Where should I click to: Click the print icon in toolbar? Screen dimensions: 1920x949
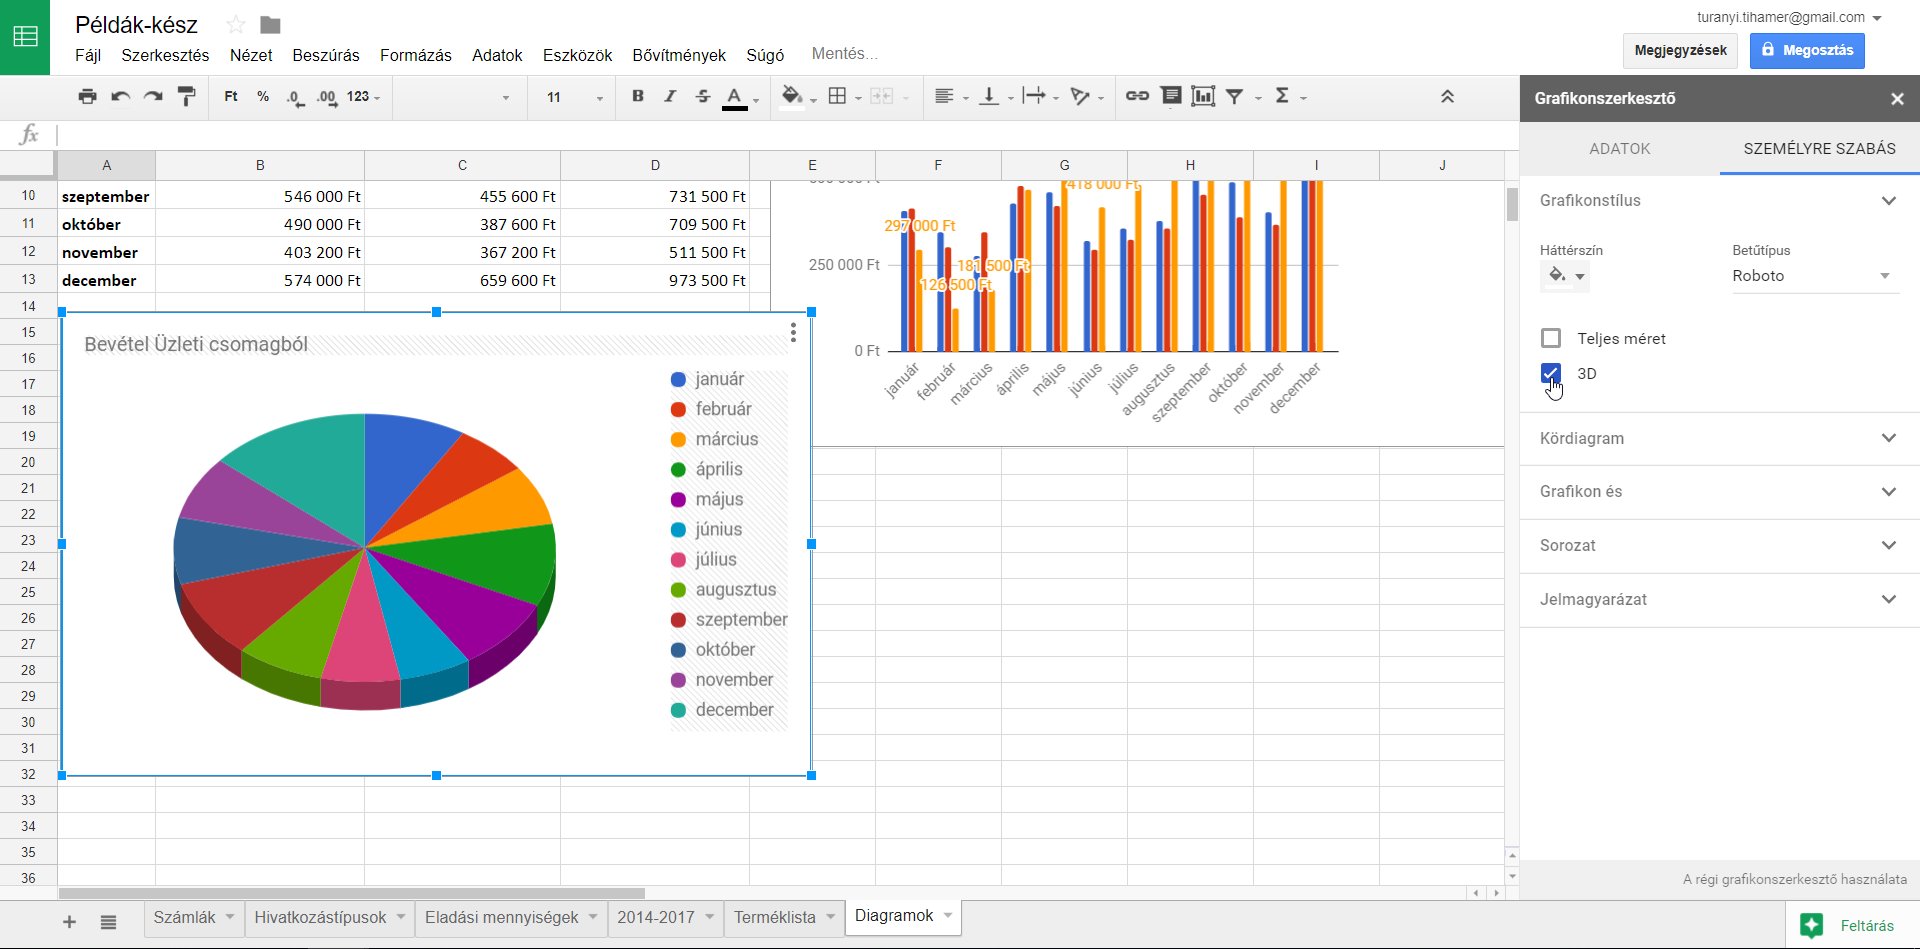88,96
